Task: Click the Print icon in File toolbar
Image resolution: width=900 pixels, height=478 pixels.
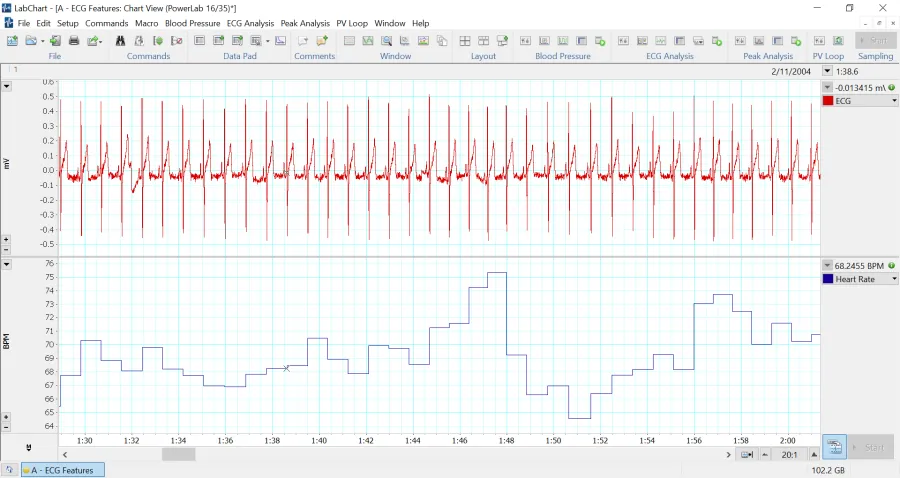Action: [x=75, y=41]
